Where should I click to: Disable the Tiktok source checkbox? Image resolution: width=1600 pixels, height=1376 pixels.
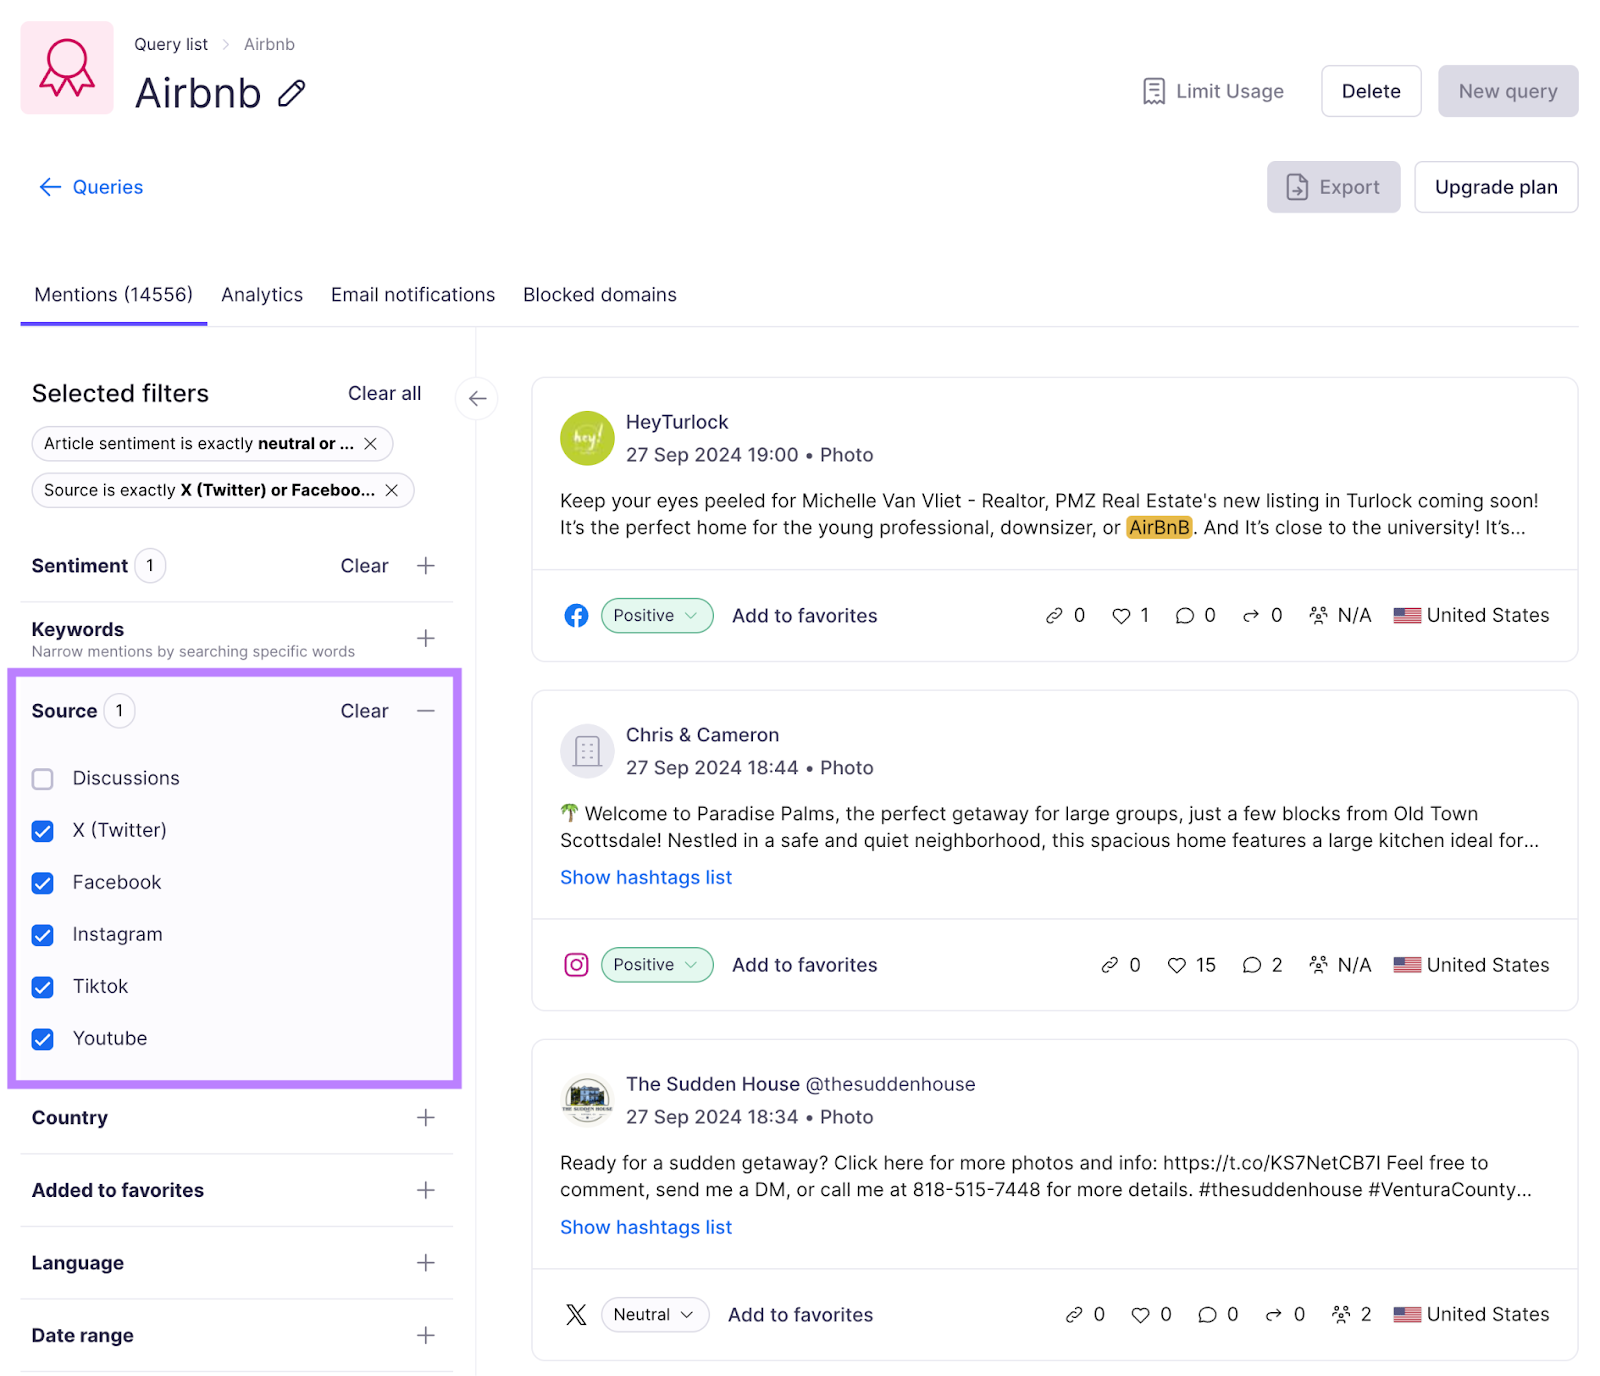tap(43, 987)
